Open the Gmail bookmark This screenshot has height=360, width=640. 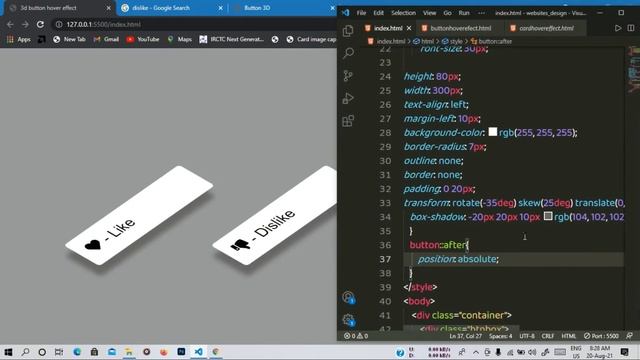coord(106,40)
